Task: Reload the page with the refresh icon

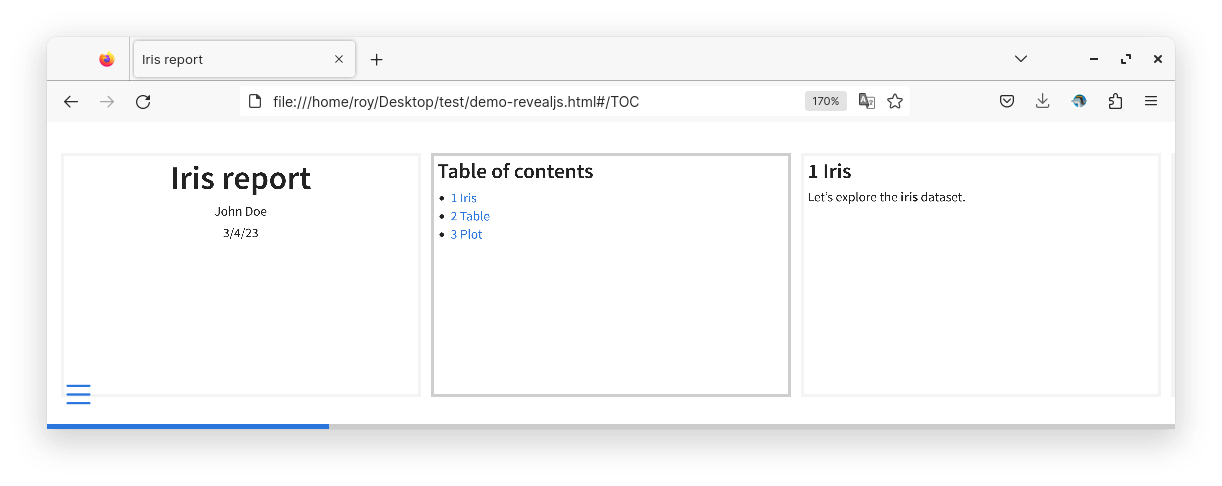Action: click(143, 101)
